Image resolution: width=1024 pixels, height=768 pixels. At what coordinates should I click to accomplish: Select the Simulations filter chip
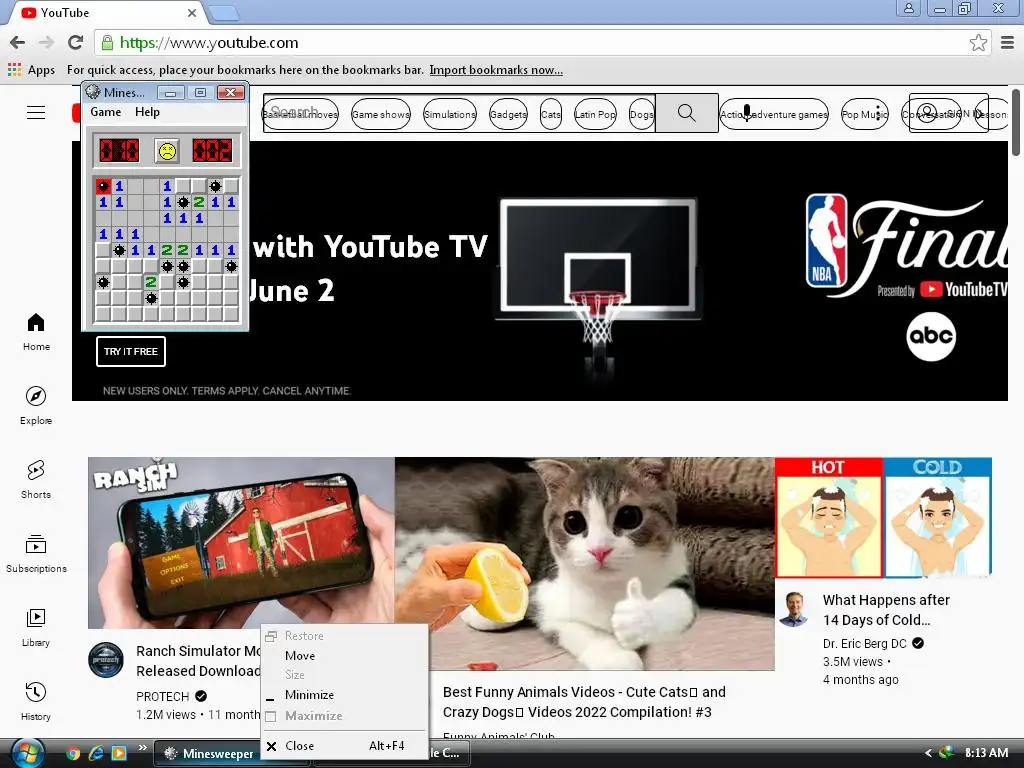(450, 114)
